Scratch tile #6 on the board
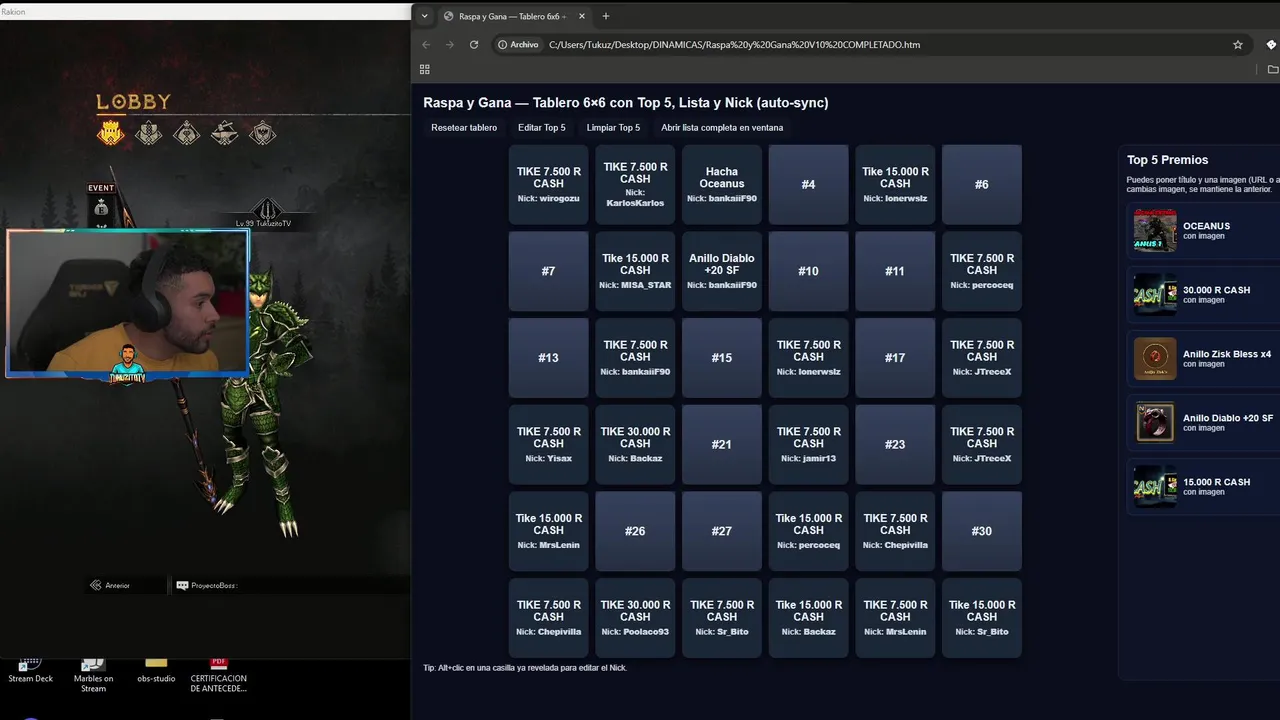This screenshot has width=1280, height=720. click(x=982, y=184)
